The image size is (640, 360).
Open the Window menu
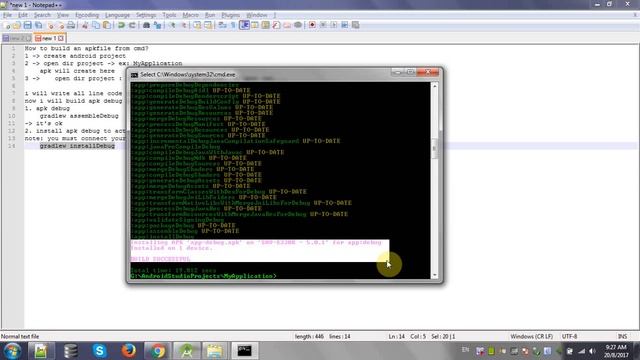[x=257, y=15]
